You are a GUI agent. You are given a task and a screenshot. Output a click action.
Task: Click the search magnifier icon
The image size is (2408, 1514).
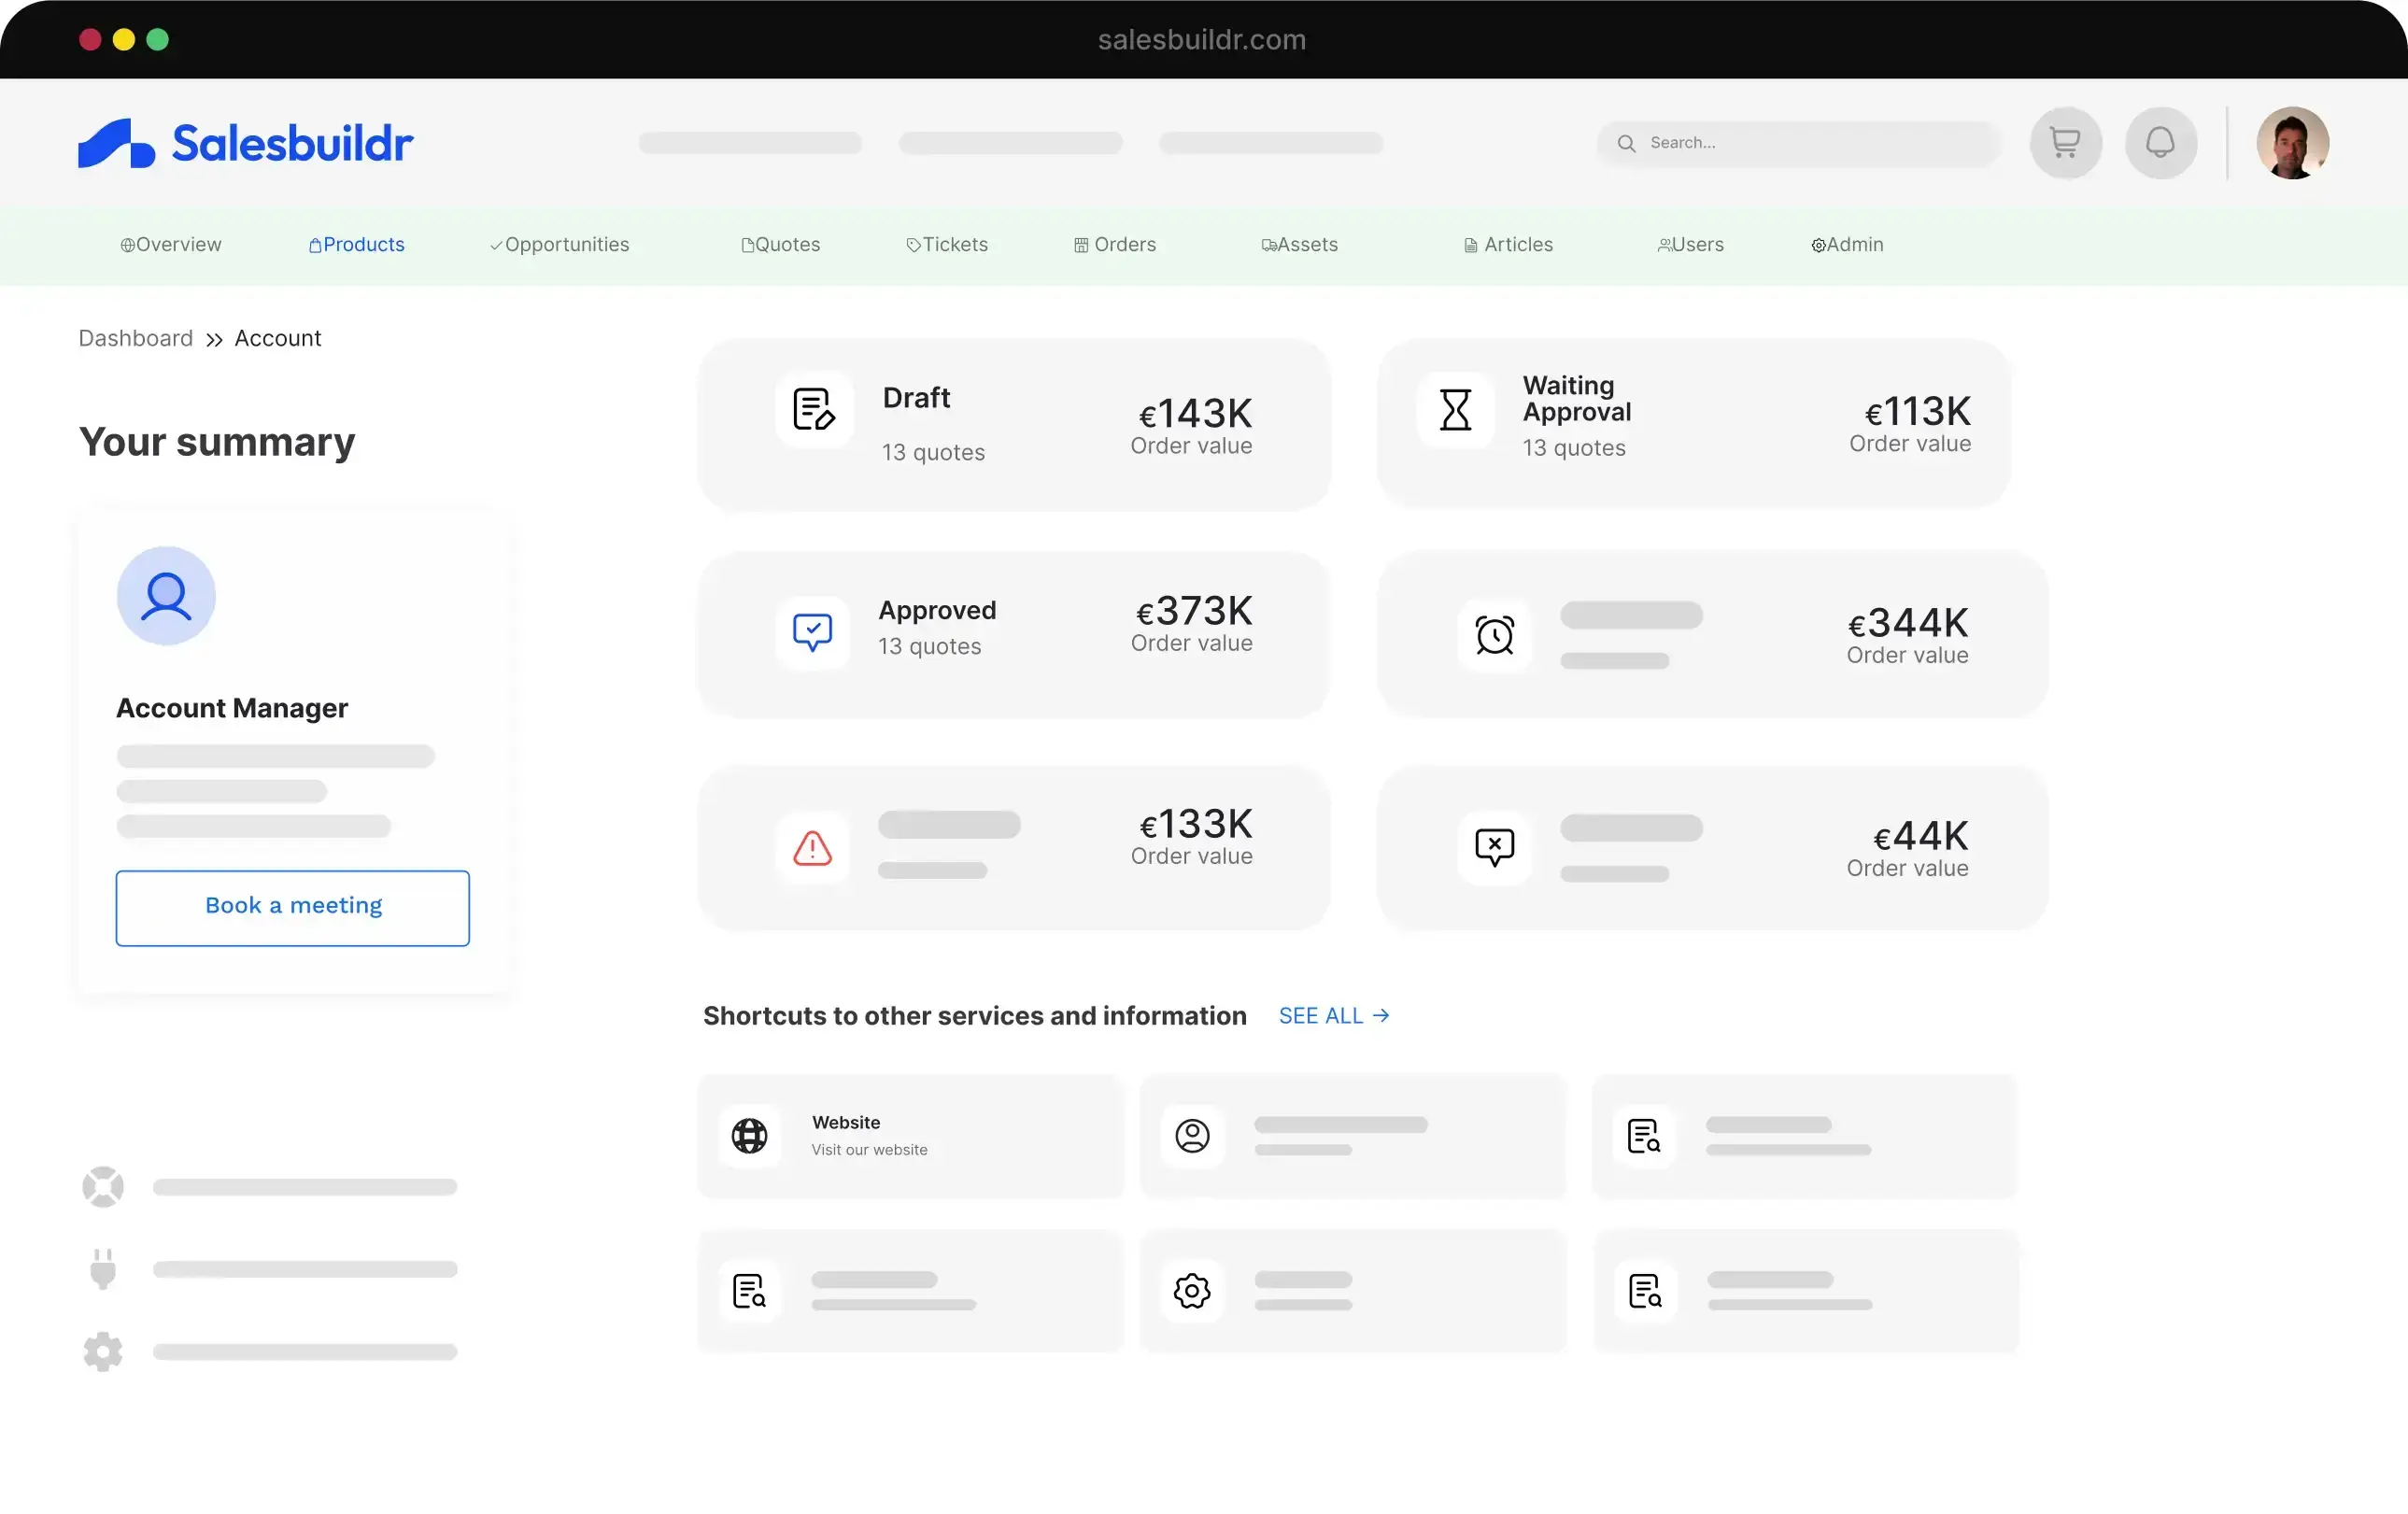(1626, 143)
